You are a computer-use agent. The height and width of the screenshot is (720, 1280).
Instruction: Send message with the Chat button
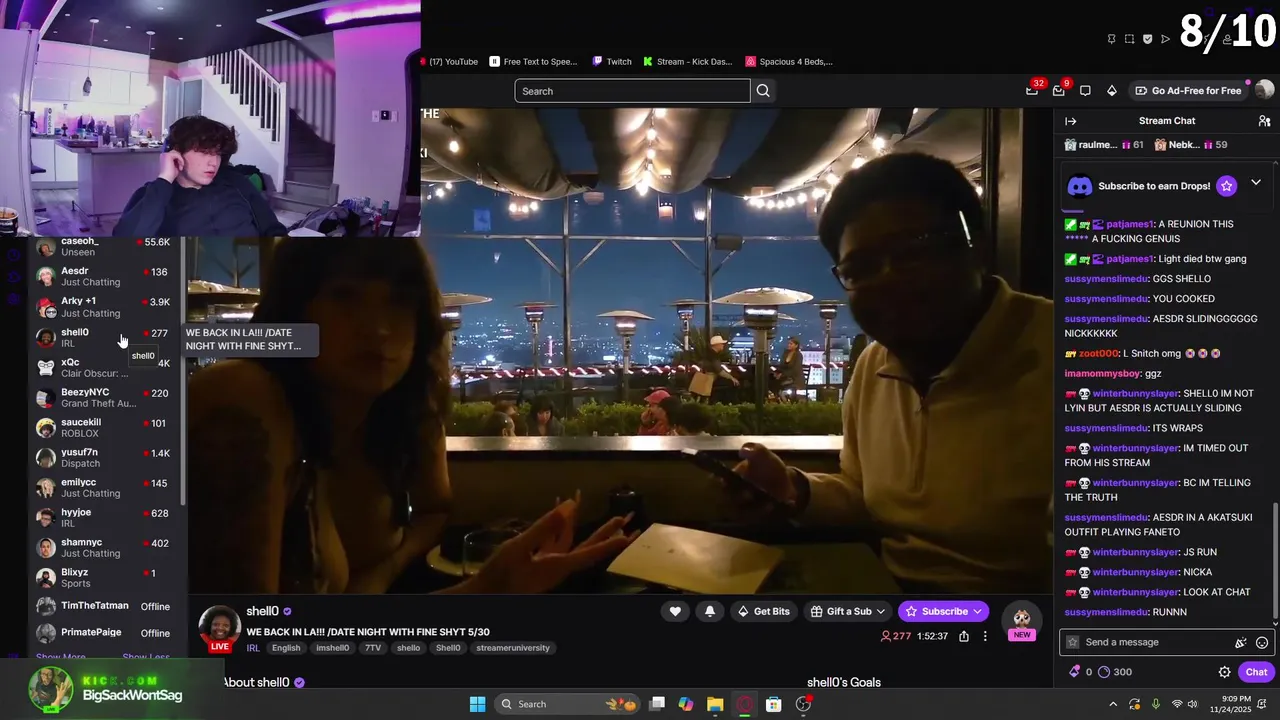point(1256,672)
